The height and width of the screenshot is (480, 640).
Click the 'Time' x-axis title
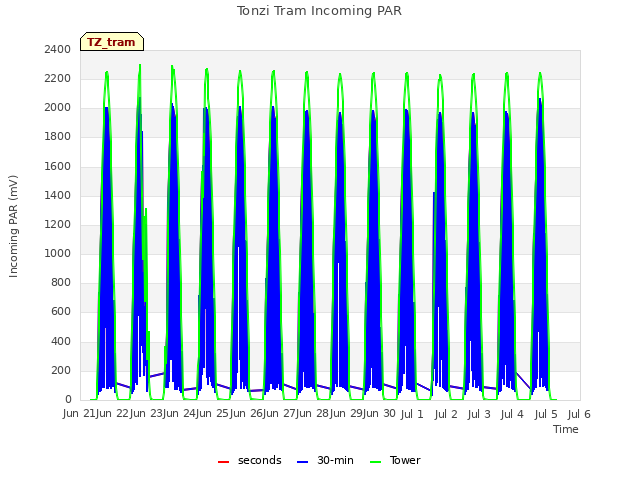click(566, 429)
